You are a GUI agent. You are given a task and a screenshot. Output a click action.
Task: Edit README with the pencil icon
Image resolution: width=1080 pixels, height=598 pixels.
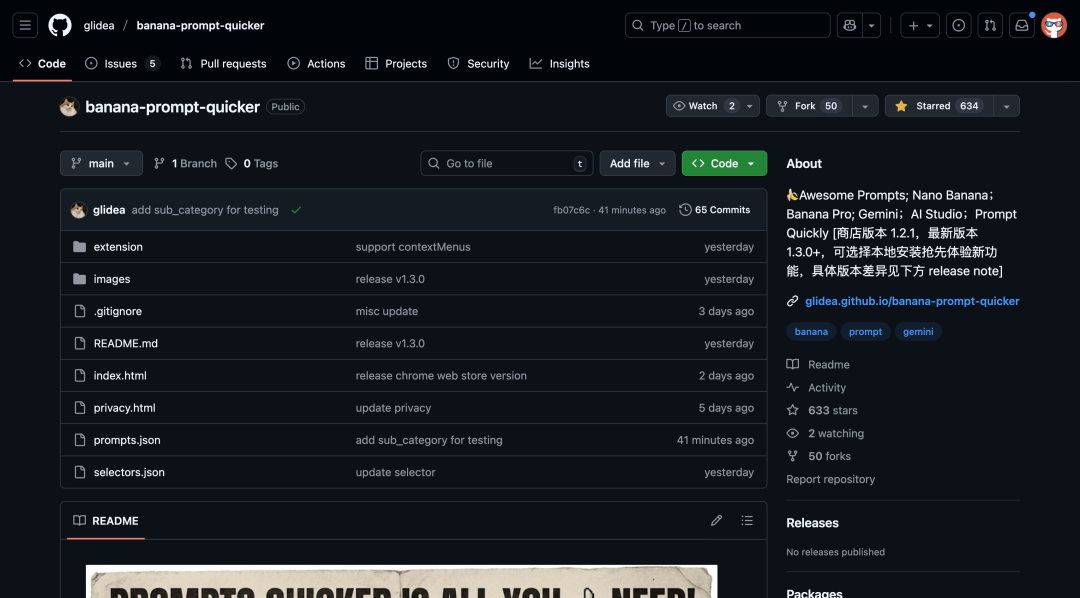716,520
